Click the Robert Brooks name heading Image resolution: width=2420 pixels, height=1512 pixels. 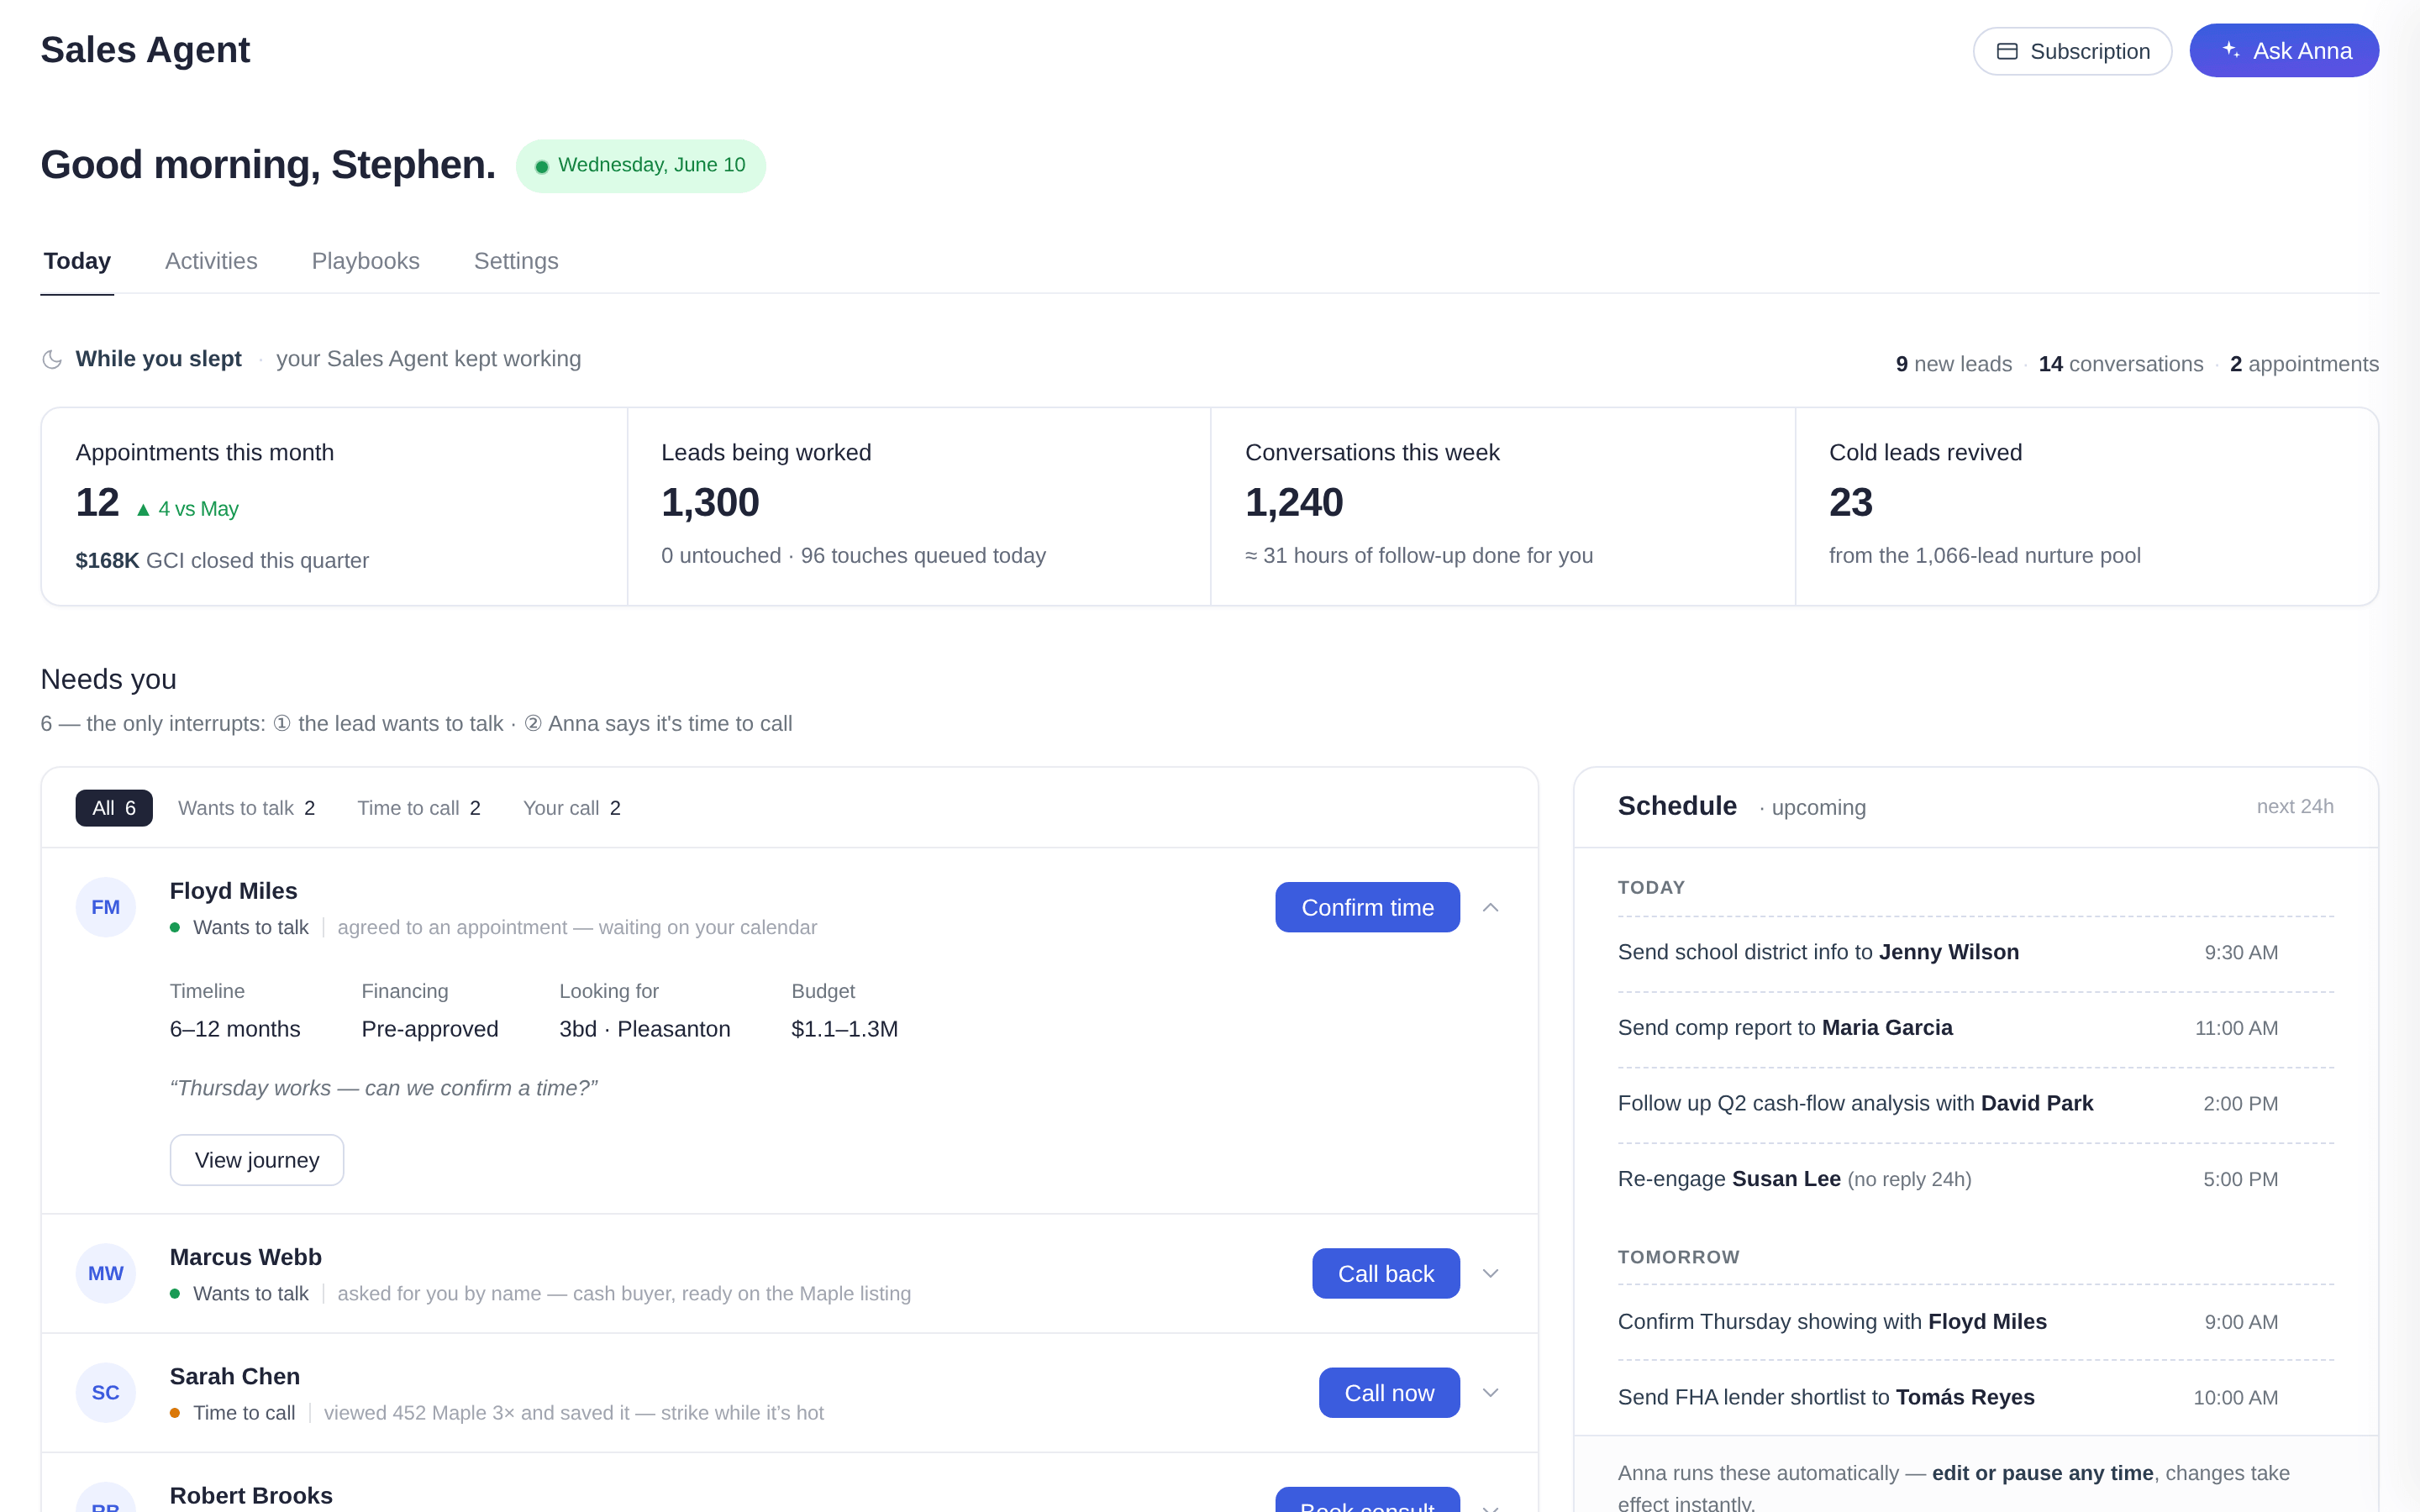251,1496
